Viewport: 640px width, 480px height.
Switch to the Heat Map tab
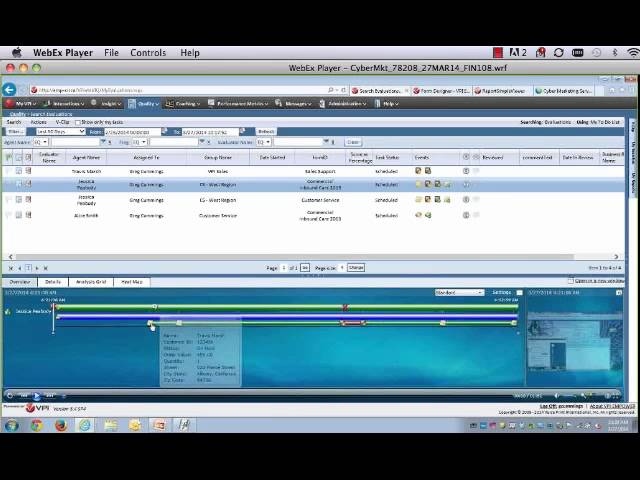[x=132, y=282]
